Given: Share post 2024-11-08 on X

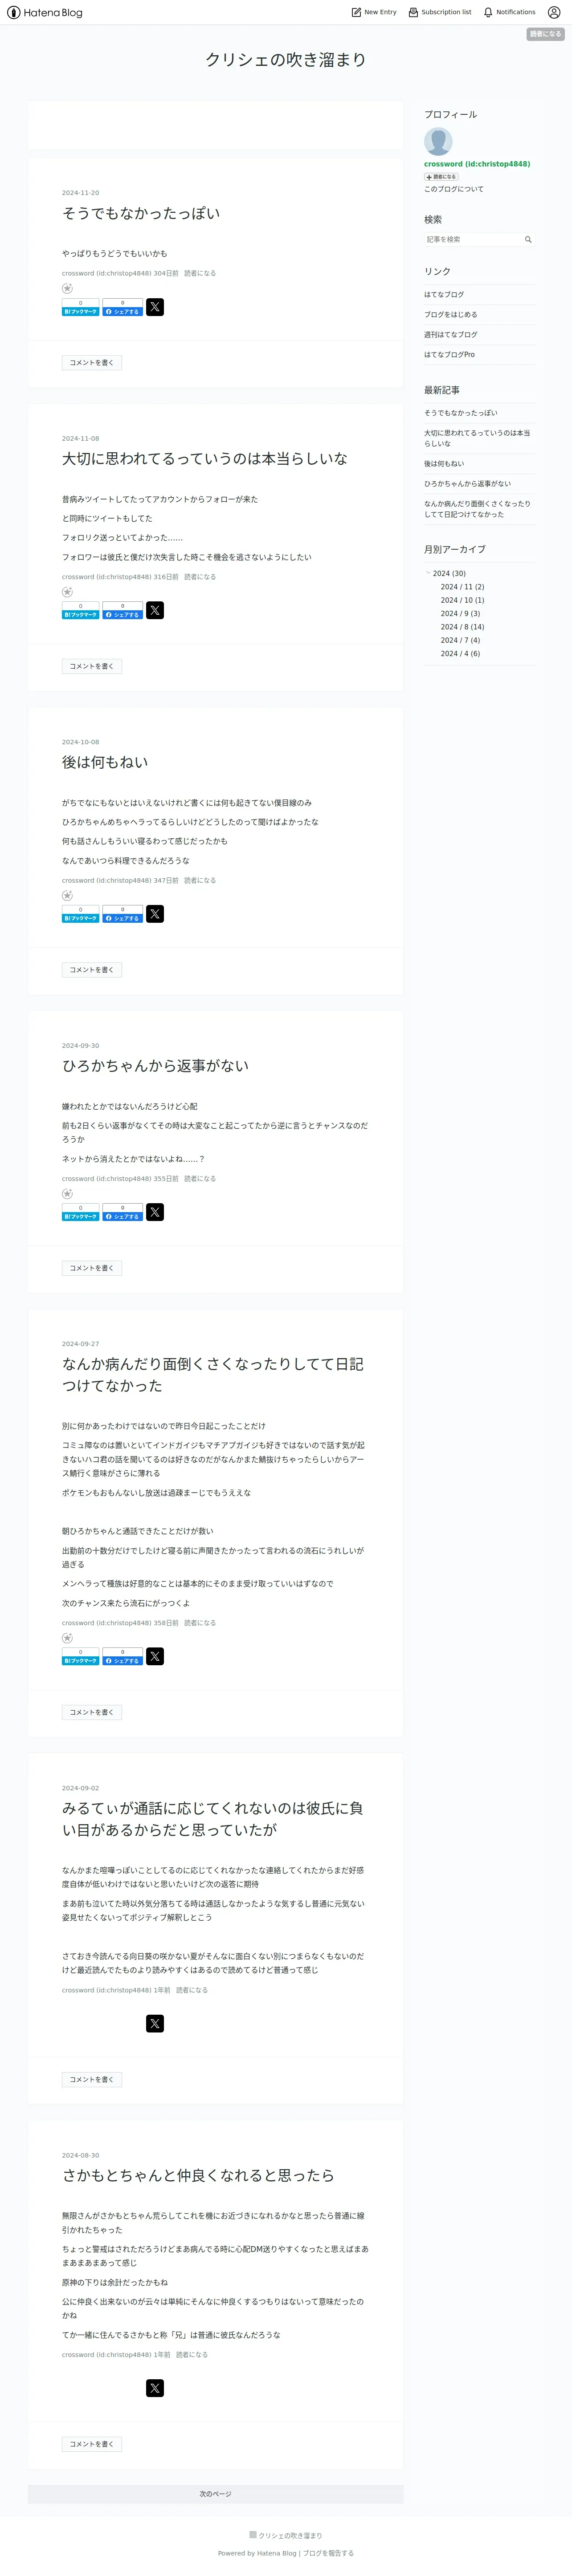Looking at the screenshot, I should 155,610.
